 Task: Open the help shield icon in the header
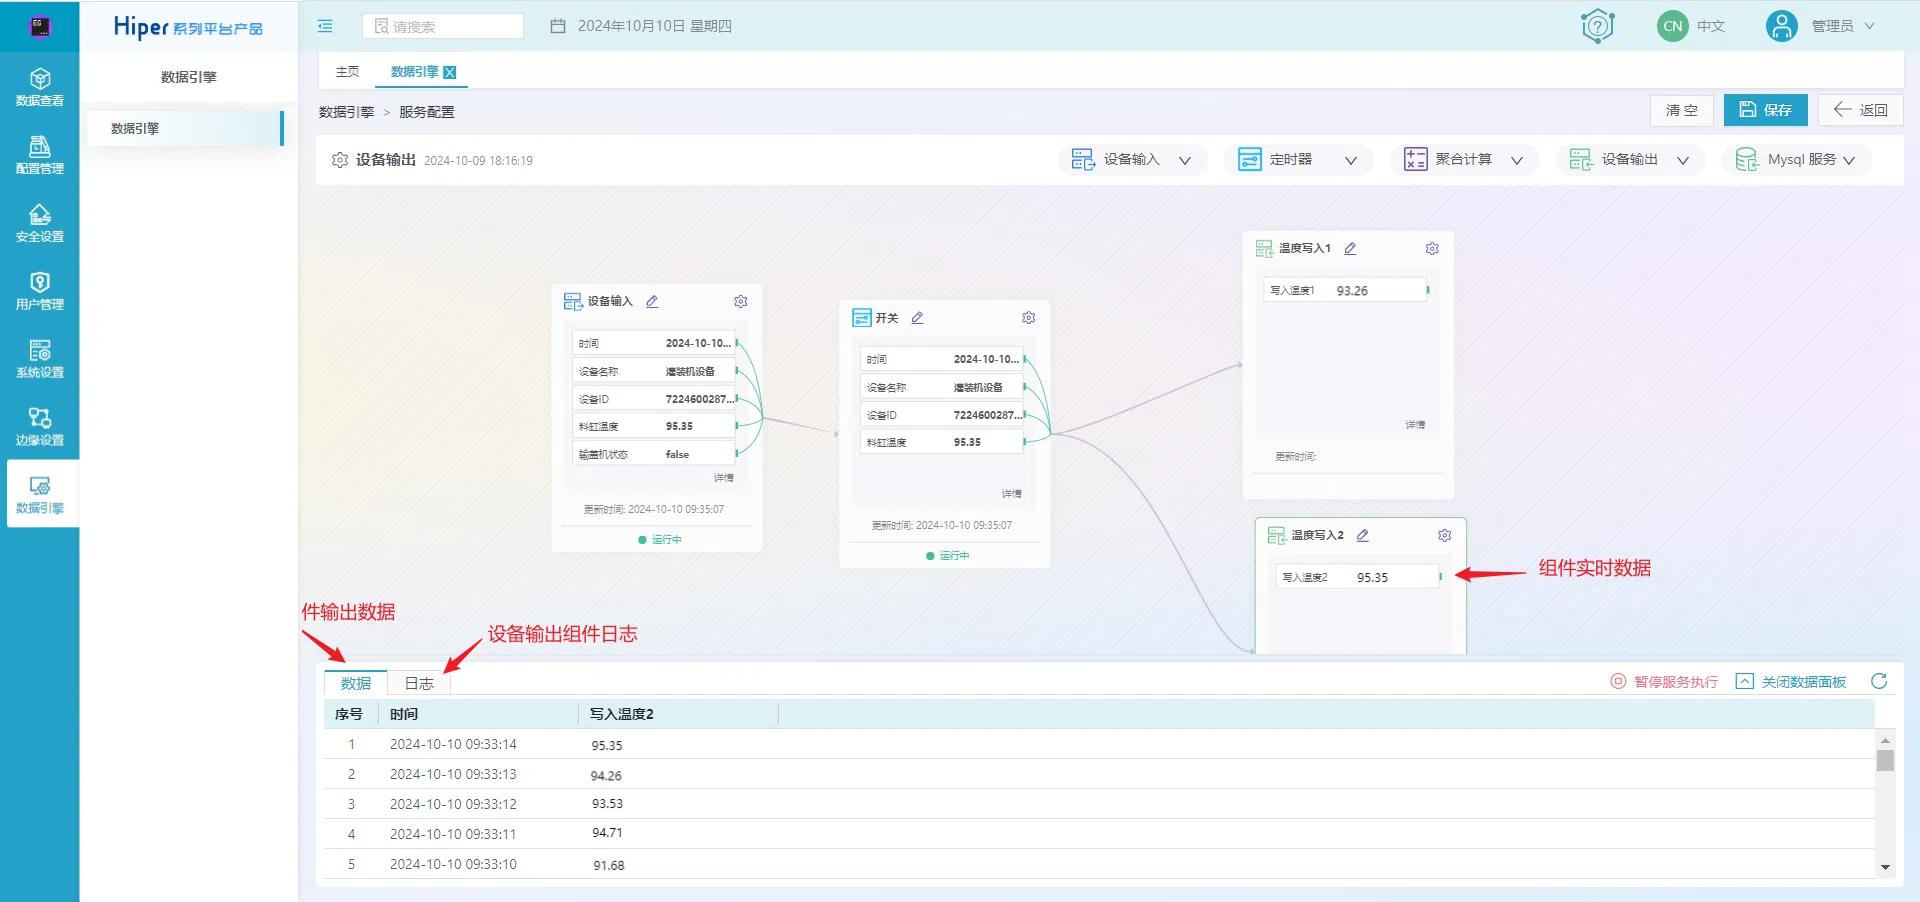[1597, 26]
